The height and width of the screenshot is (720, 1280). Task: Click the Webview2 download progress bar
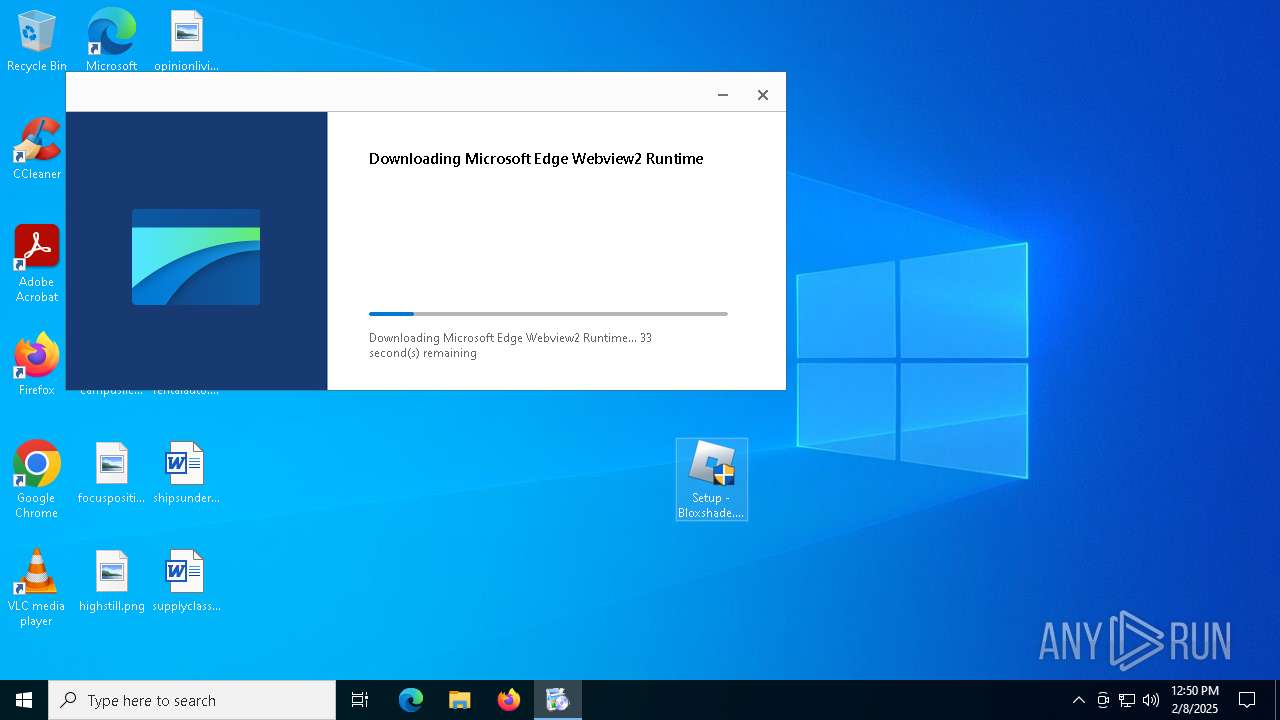[x=548, y=314]
